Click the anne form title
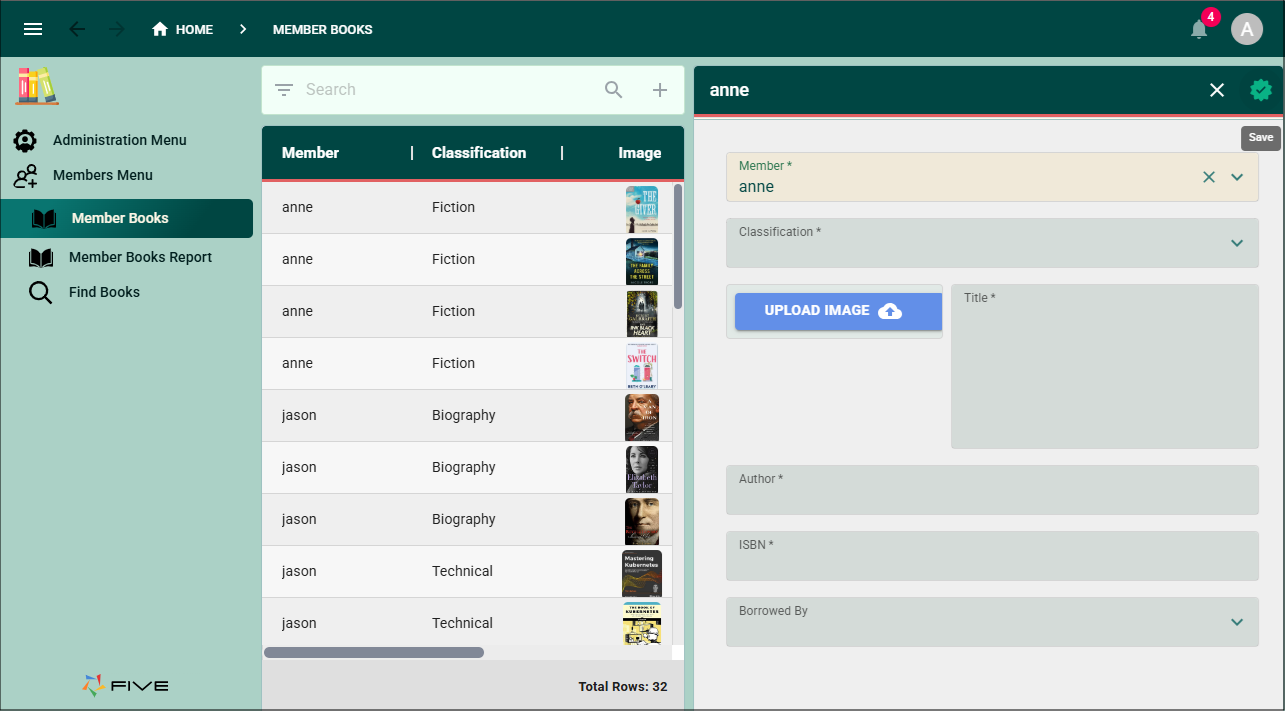This screenshot has height=711, width=1285. (729, 90)
